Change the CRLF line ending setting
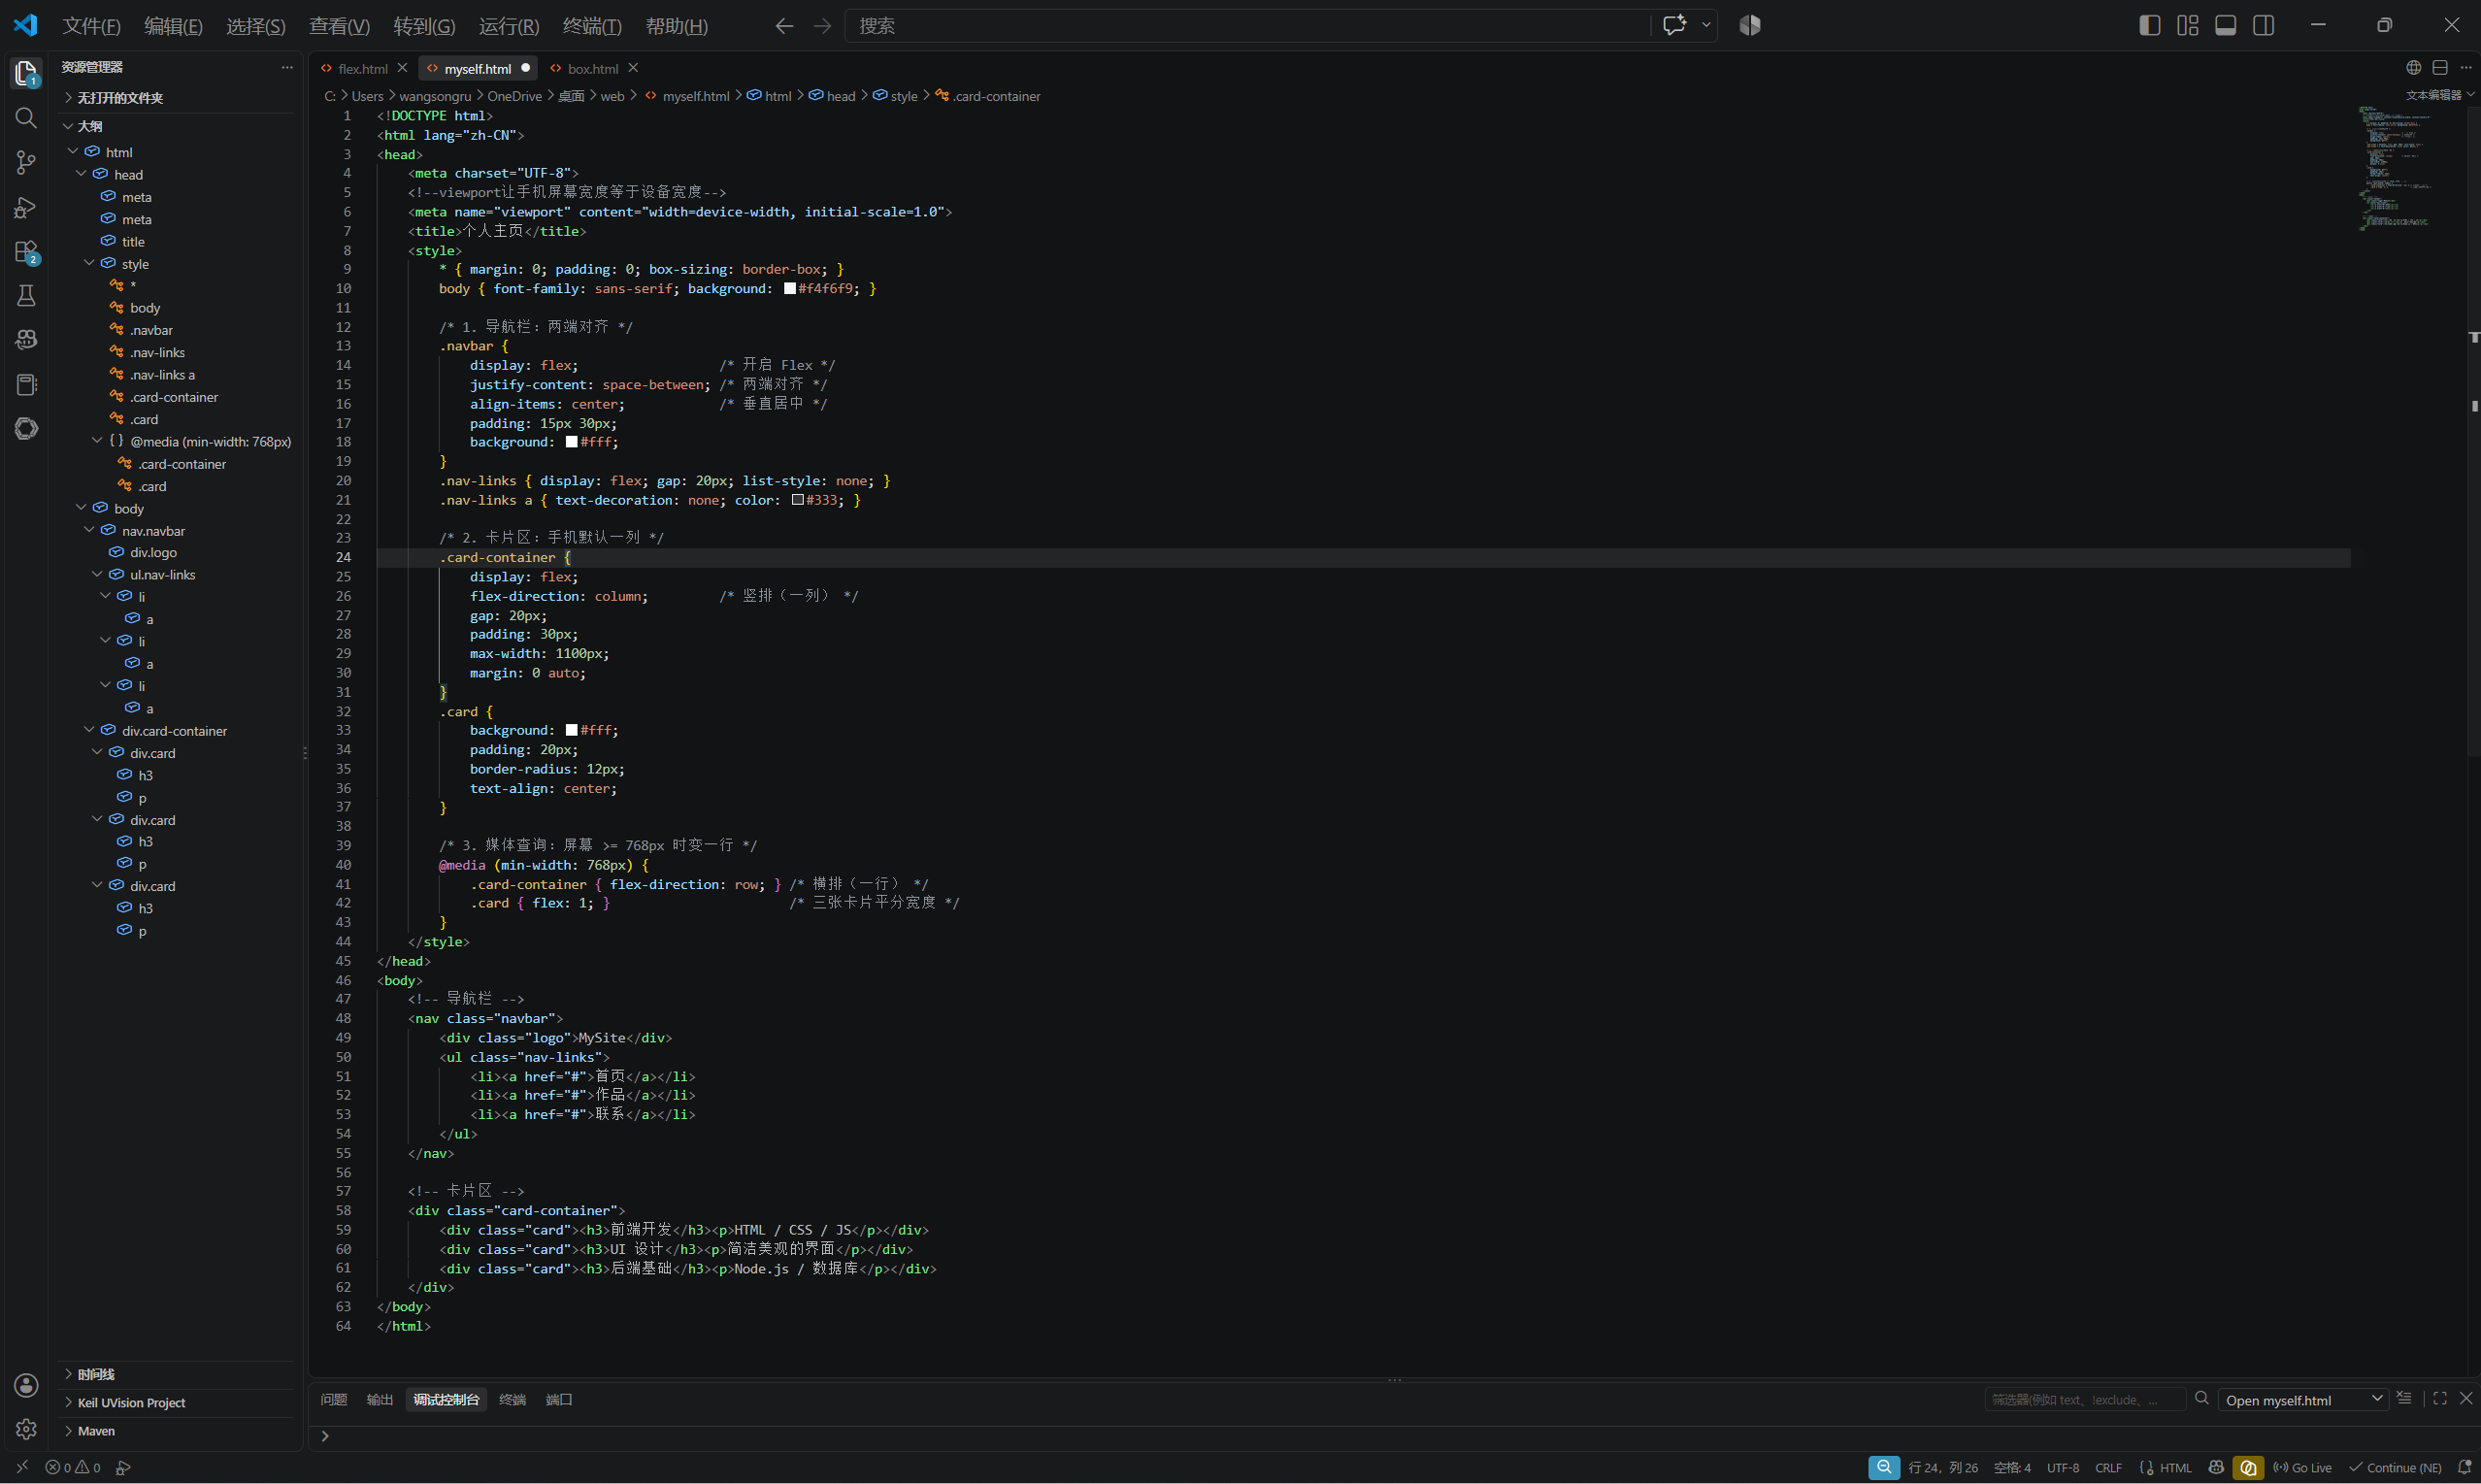This screenshot has height=1484, width=2481. (x=2108, y=1467)
